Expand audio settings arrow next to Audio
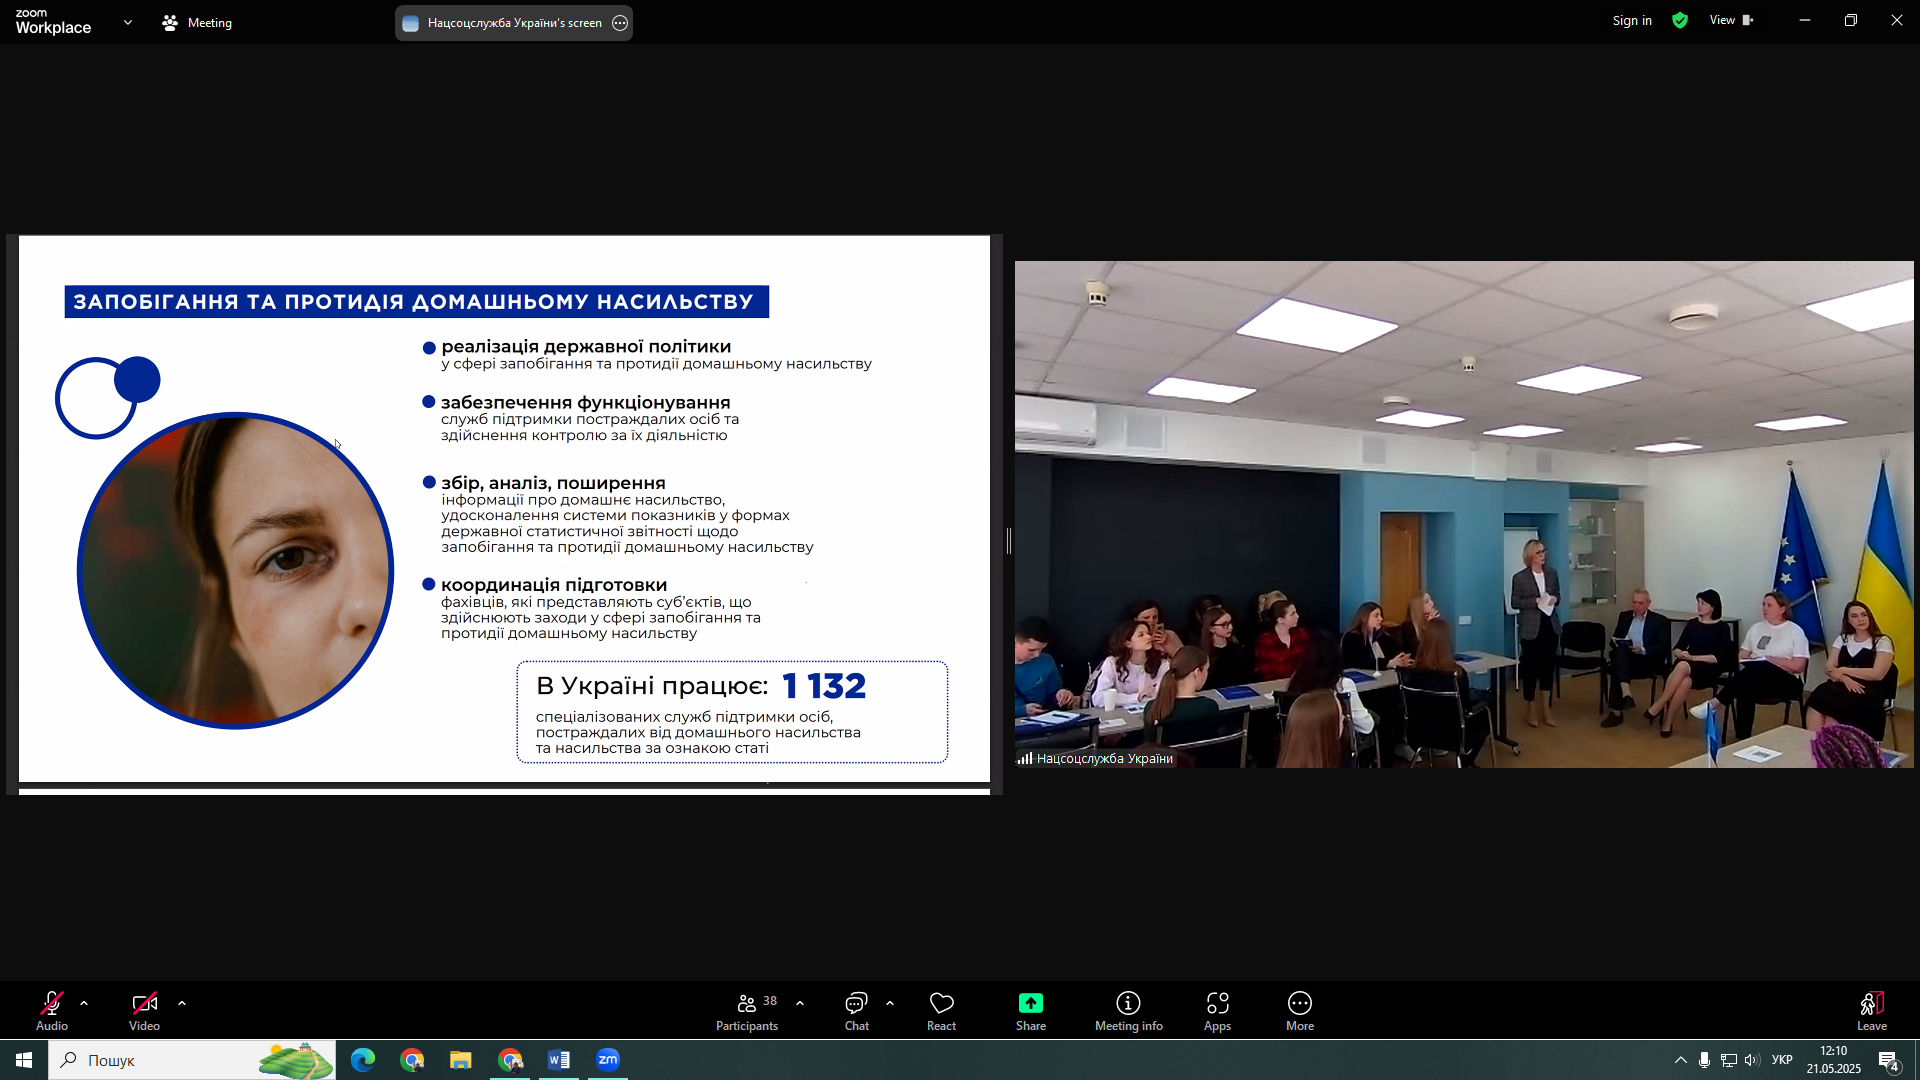 click(x=84, y=1003)
